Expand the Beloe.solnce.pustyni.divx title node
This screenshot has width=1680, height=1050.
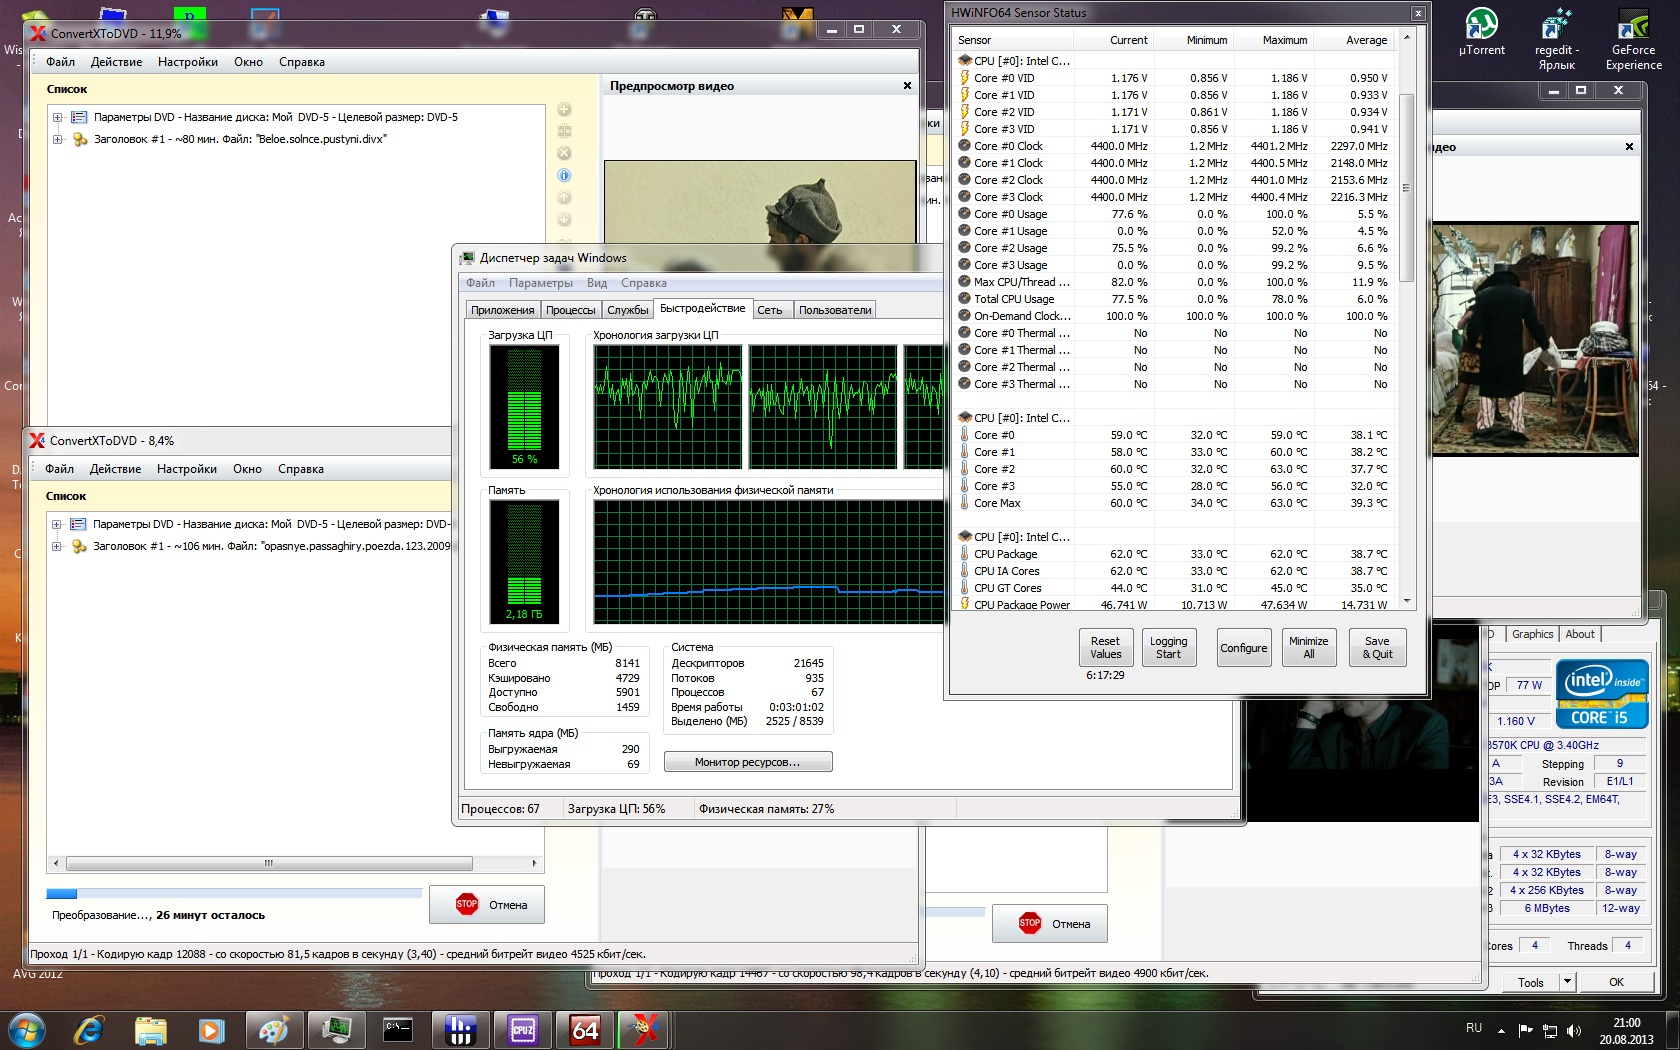[58, 139]
